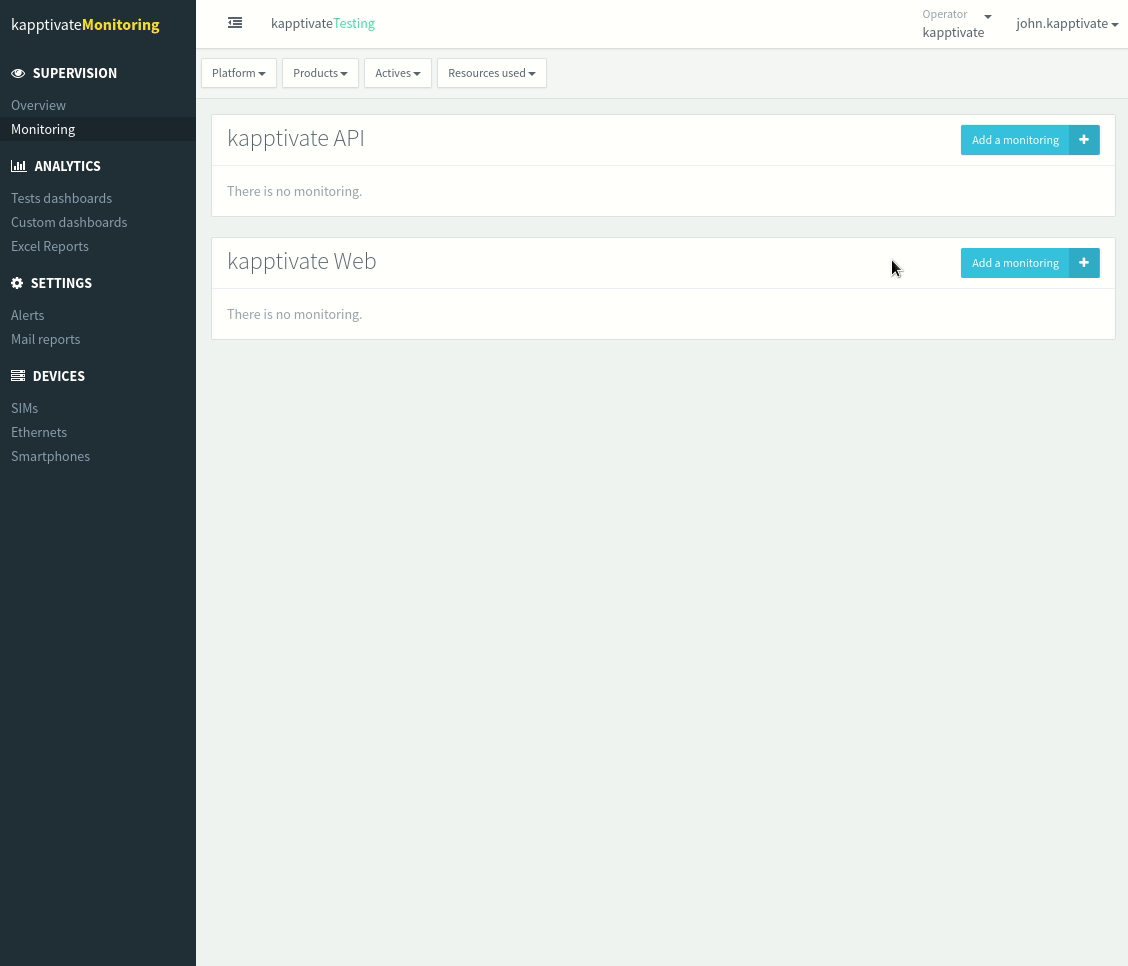Open Smartphones devices page

click(x=50, y=456)
